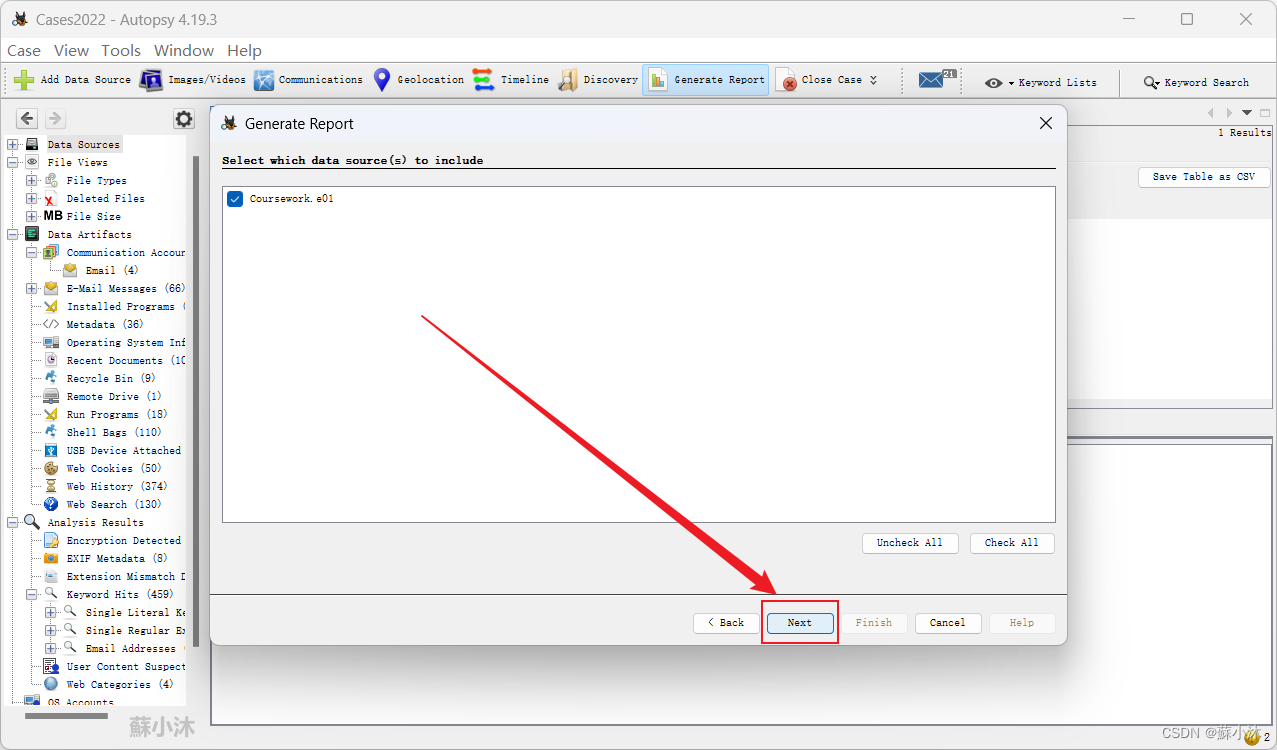Image resolution: width=1277 pixels, height=750 pixels.
Task: Click the EXIF Metadata camera icon
Action: tap(51, 559)
